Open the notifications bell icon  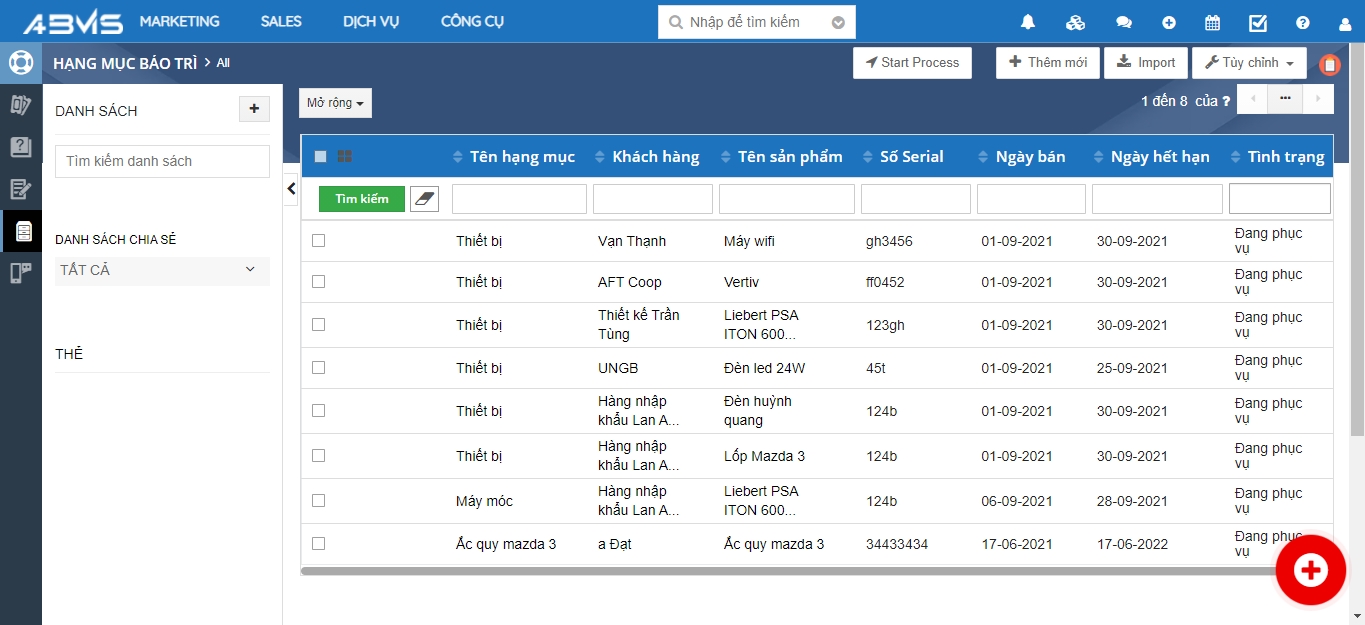click(x=1027, y=22)
